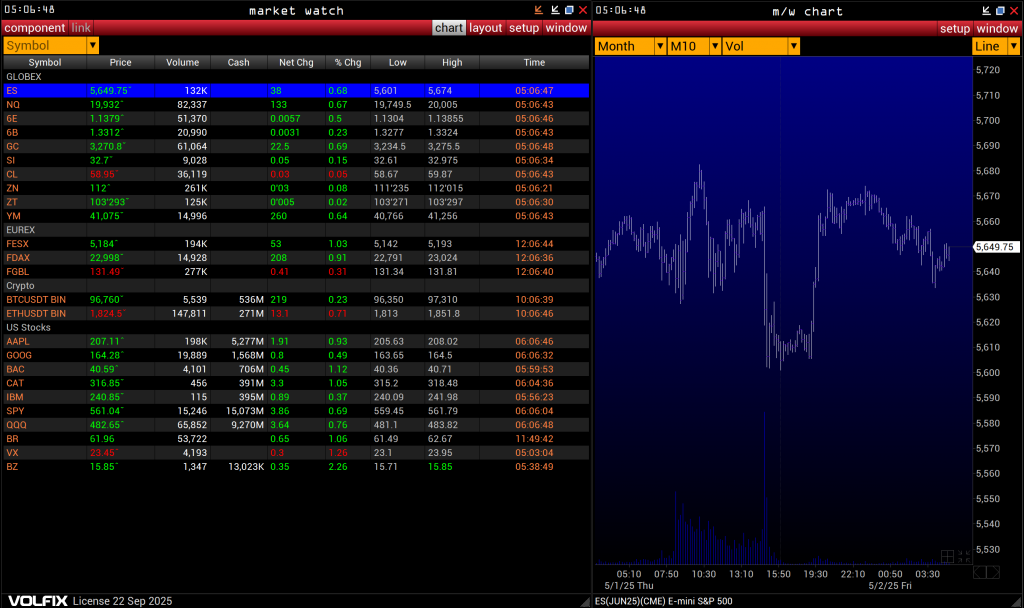The width and height of the screenshot is (1024, 608).
Task: Select the AAPL symbol
Action: (x=18, y=342)
